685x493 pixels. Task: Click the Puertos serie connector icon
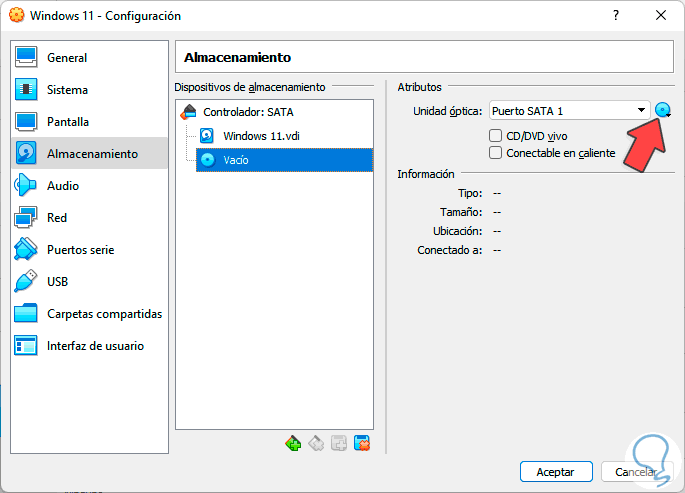(26, 249)
